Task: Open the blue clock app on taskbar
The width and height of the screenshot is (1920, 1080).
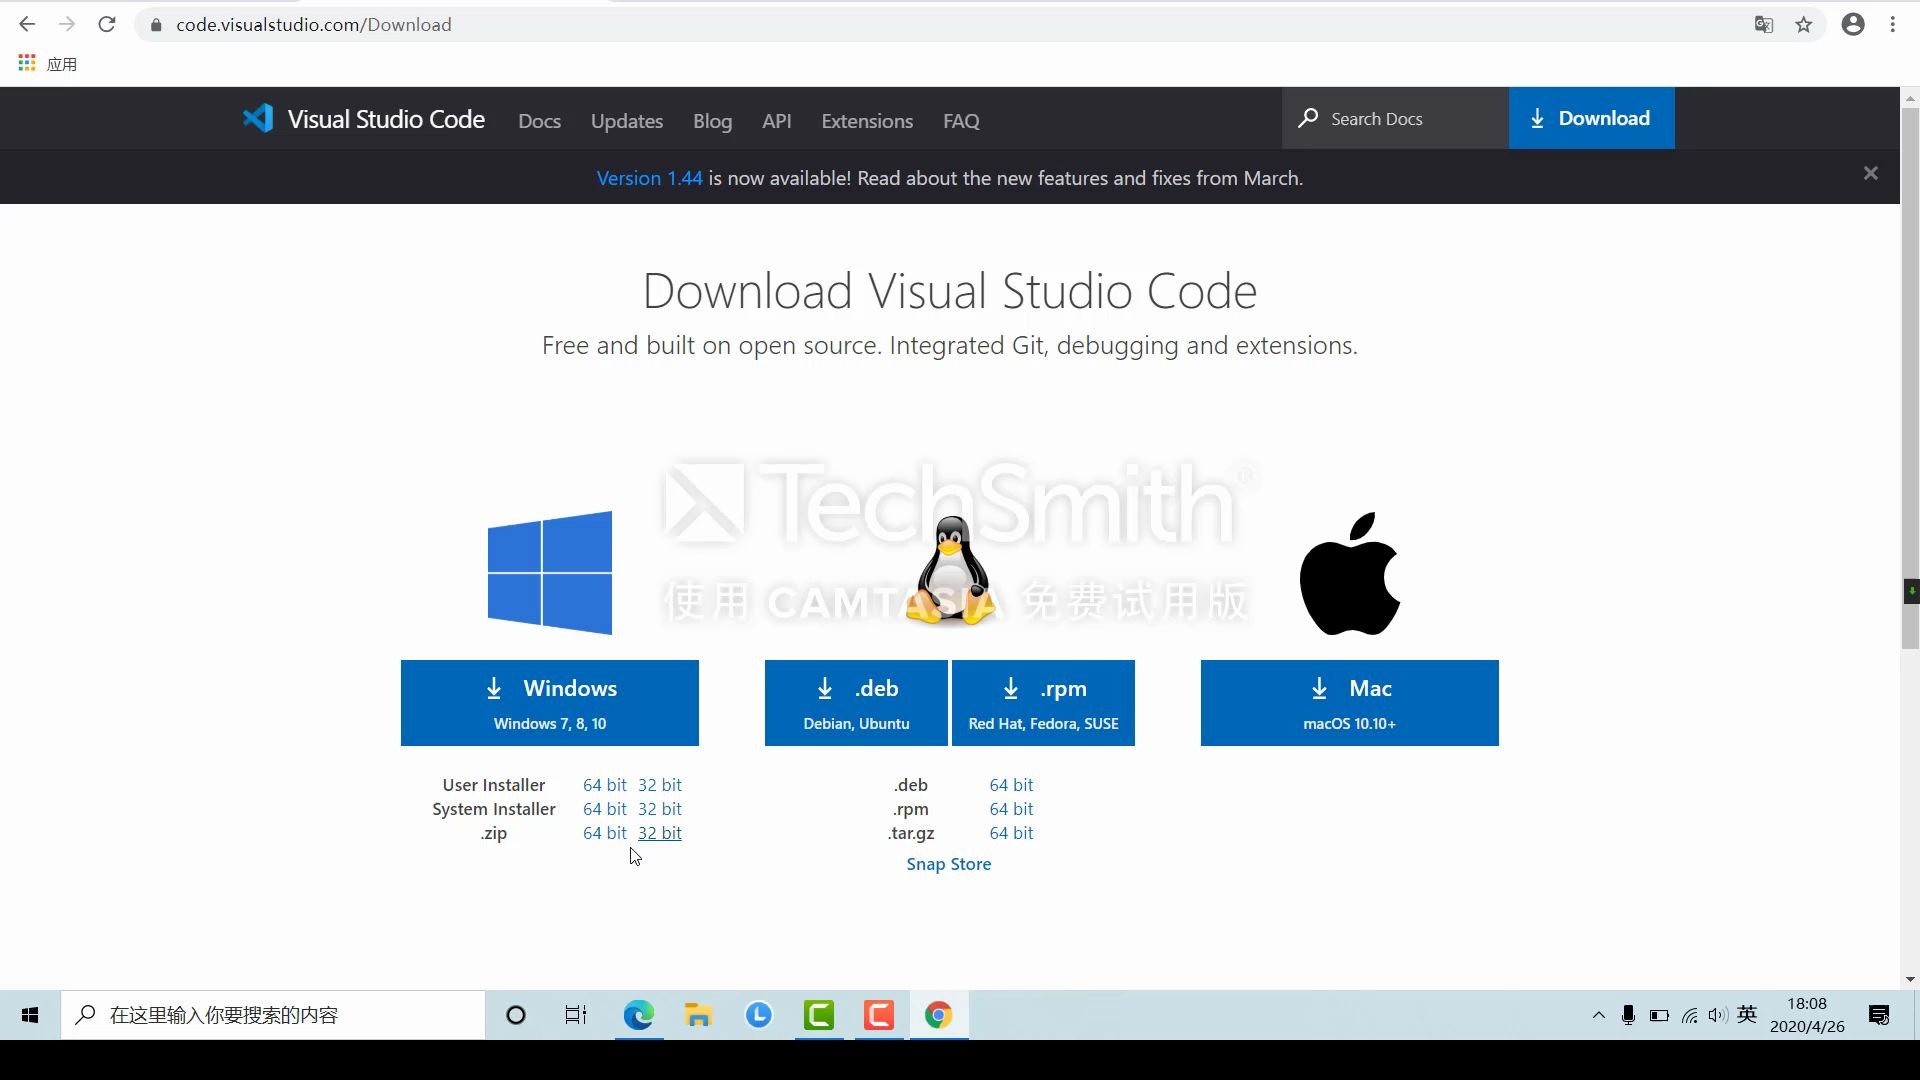Action: 759,1015
